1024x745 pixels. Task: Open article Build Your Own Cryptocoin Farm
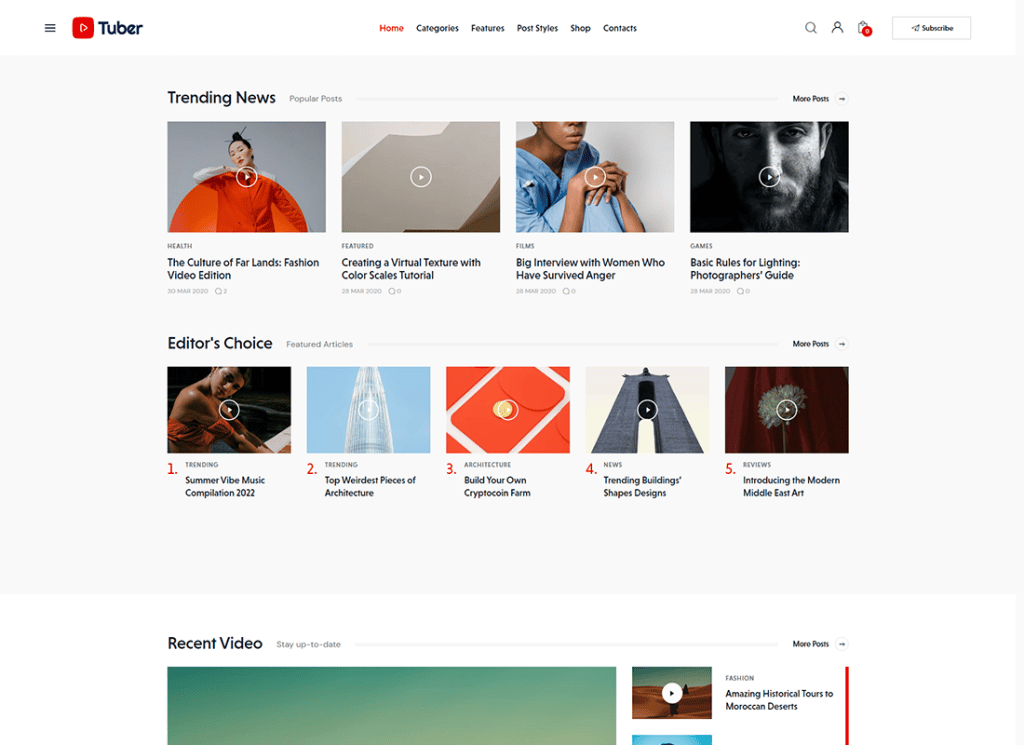pos(497,486)
